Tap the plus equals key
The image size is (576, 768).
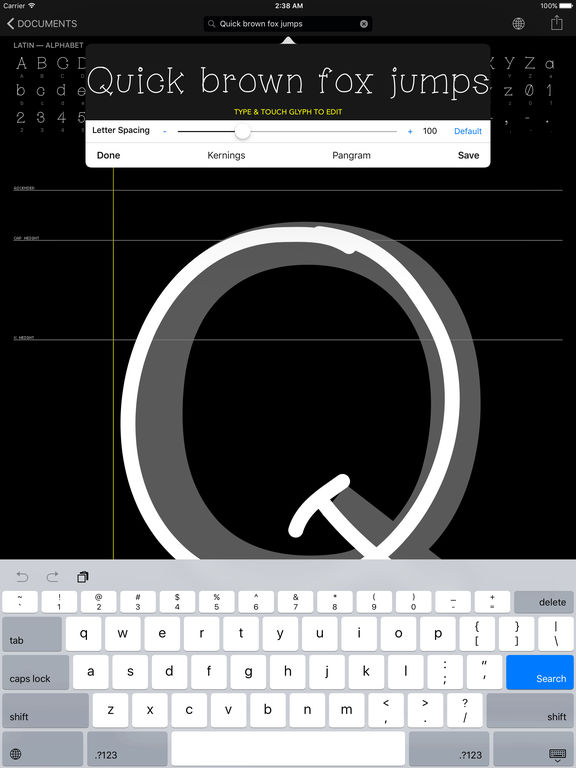[492, 602]
